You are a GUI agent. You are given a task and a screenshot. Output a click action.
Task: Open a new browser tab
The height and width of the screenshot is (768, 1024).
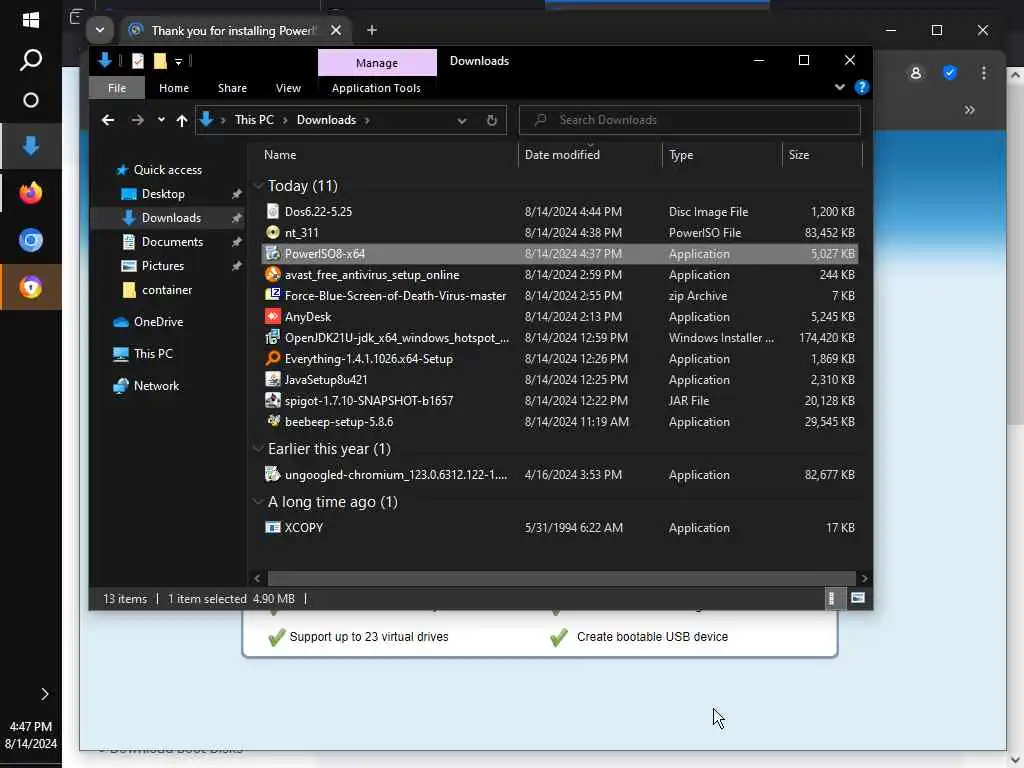coord(372,30)
